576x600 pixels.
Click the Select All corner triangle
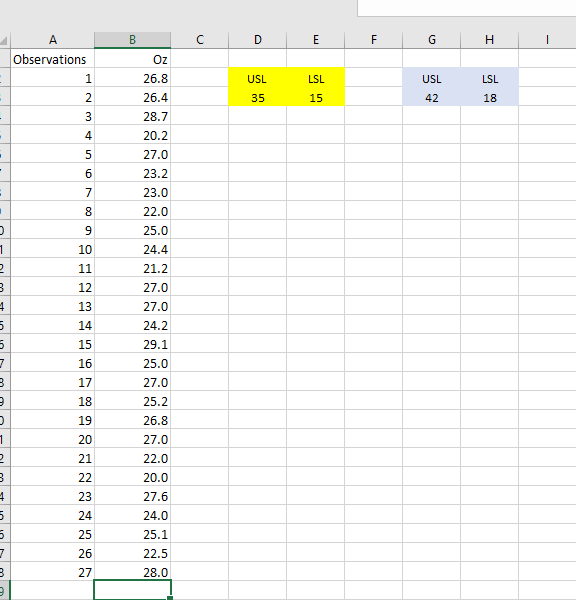pos(4,41)
